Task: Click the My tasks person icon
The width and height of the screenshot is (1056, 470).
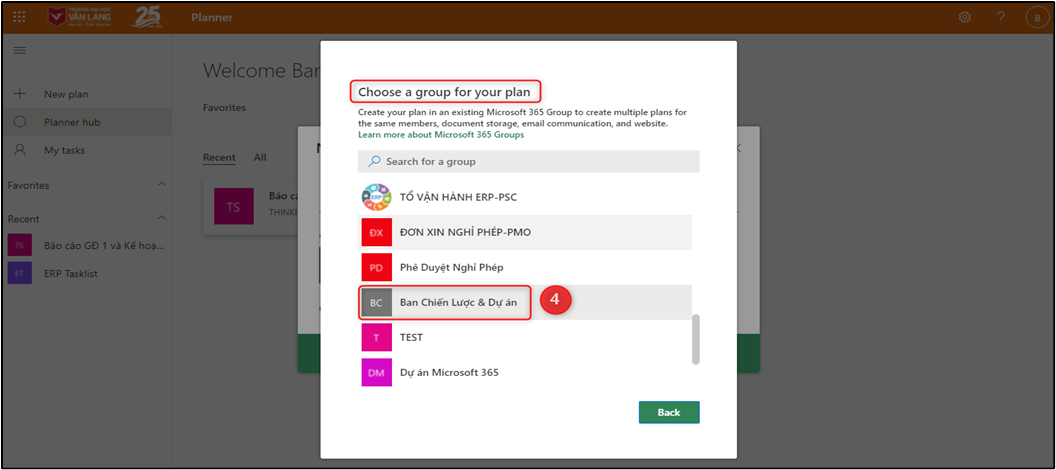Action: (20, 150)
